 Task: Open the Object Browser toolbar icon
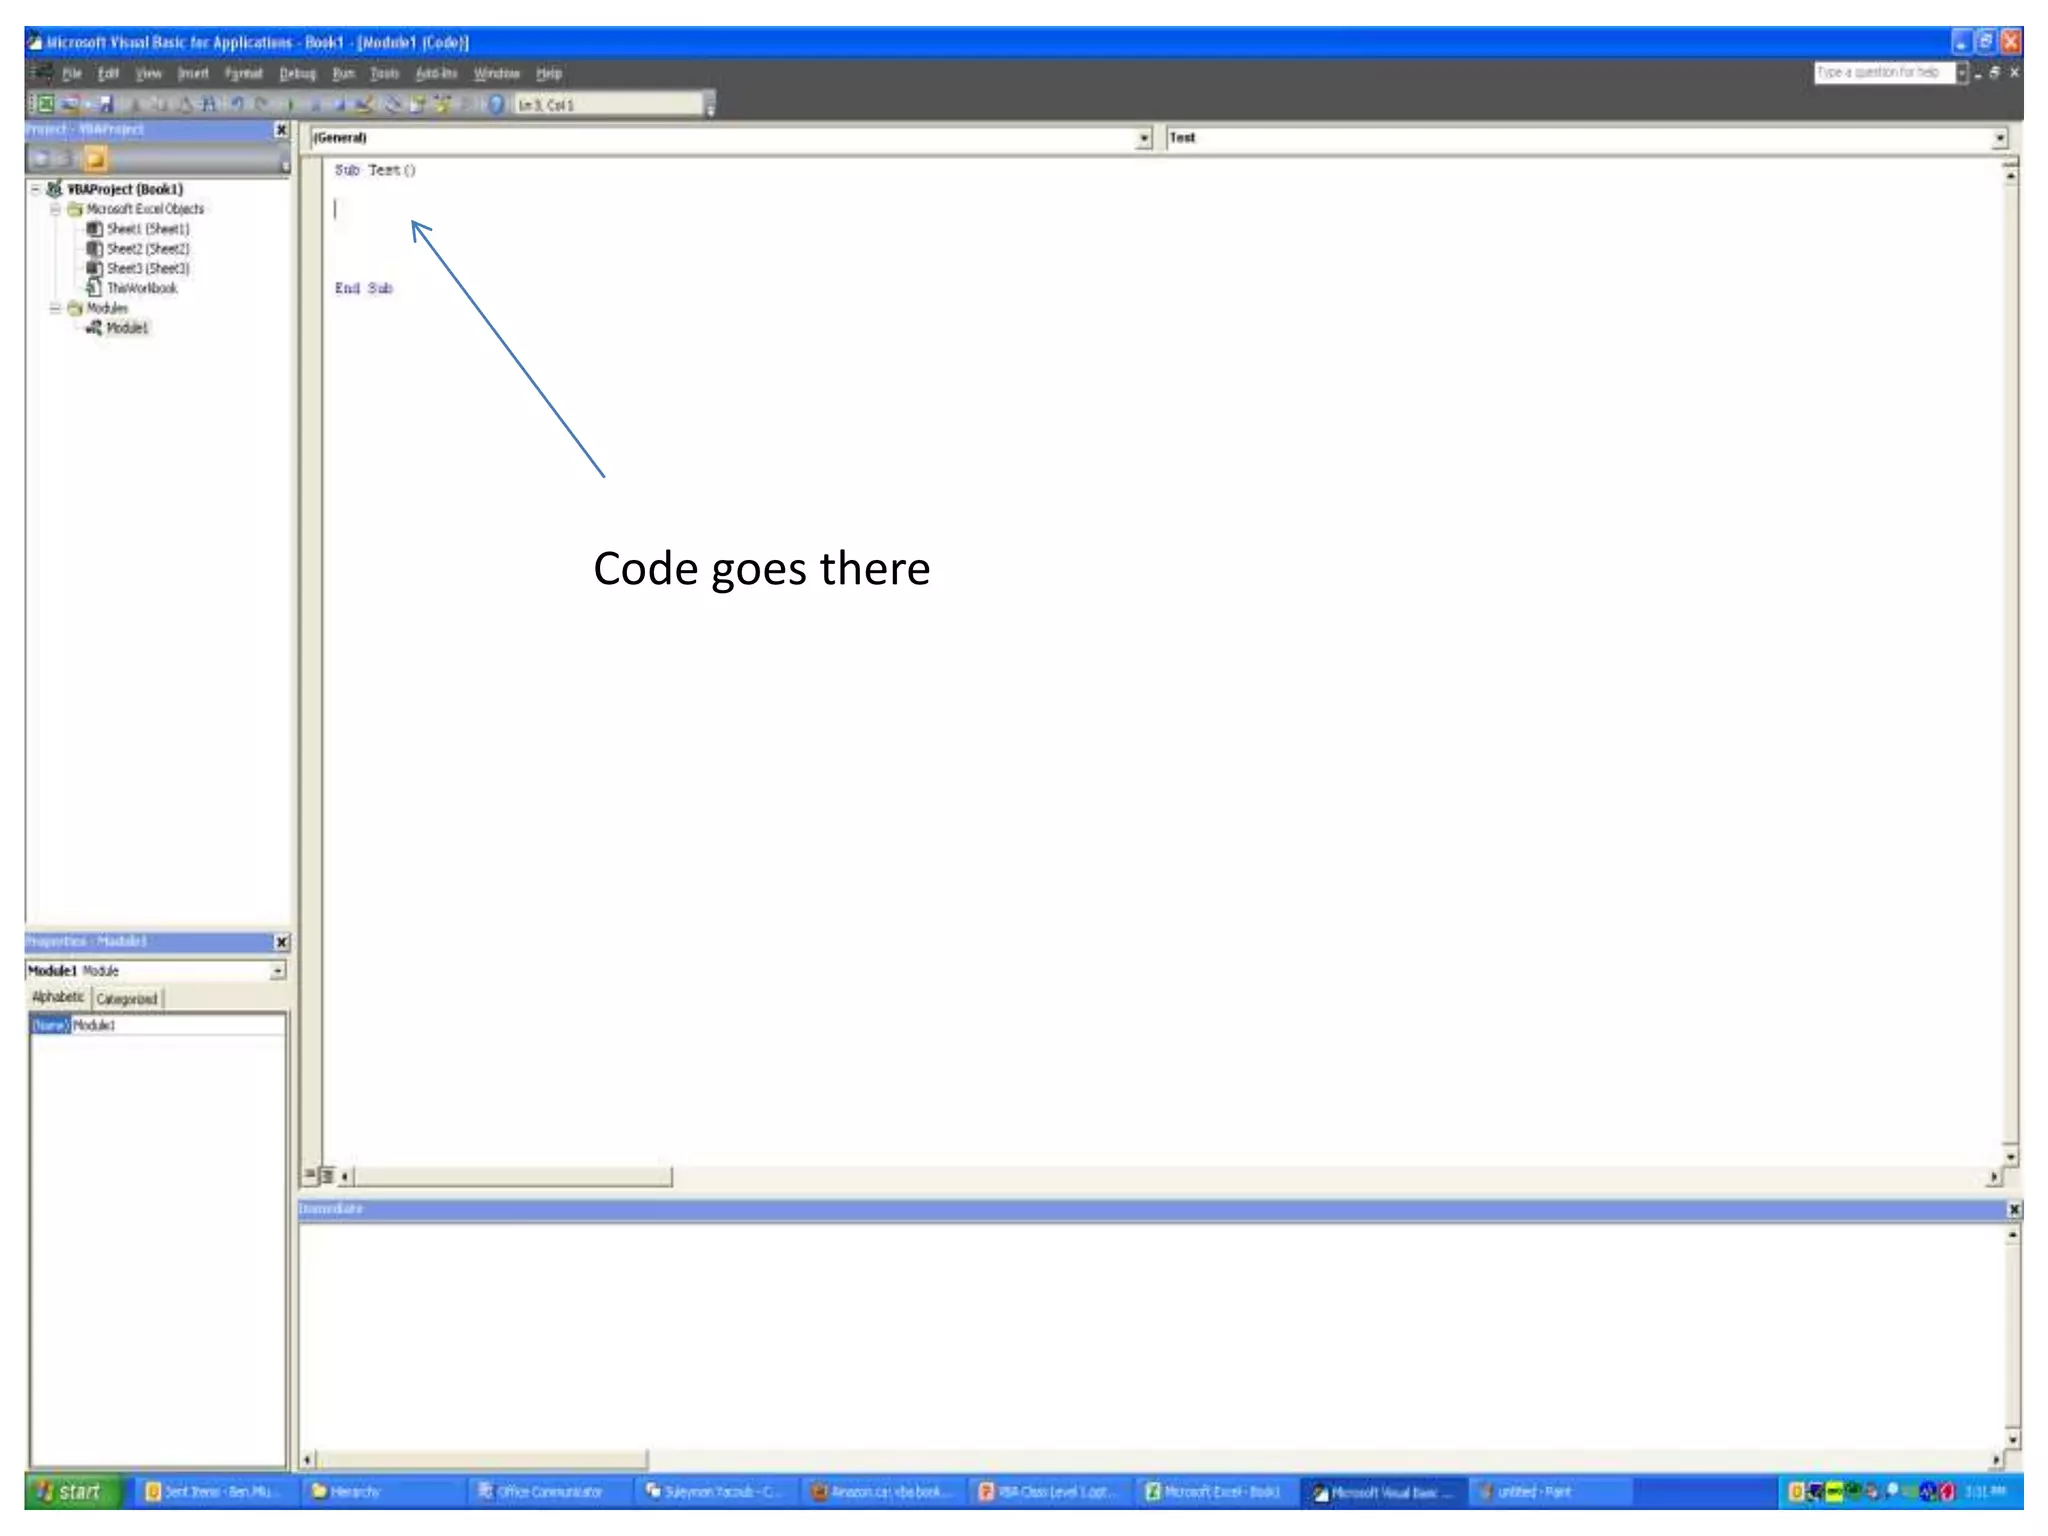pos(443,104)
